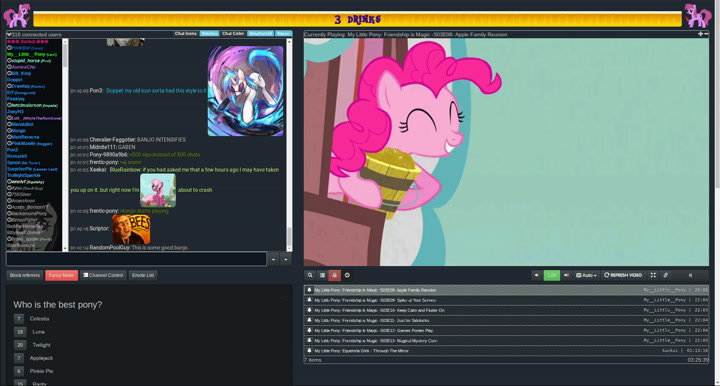Click user Doppel in the user list
This screenshot has width=720, height=386.
point(15,80)
